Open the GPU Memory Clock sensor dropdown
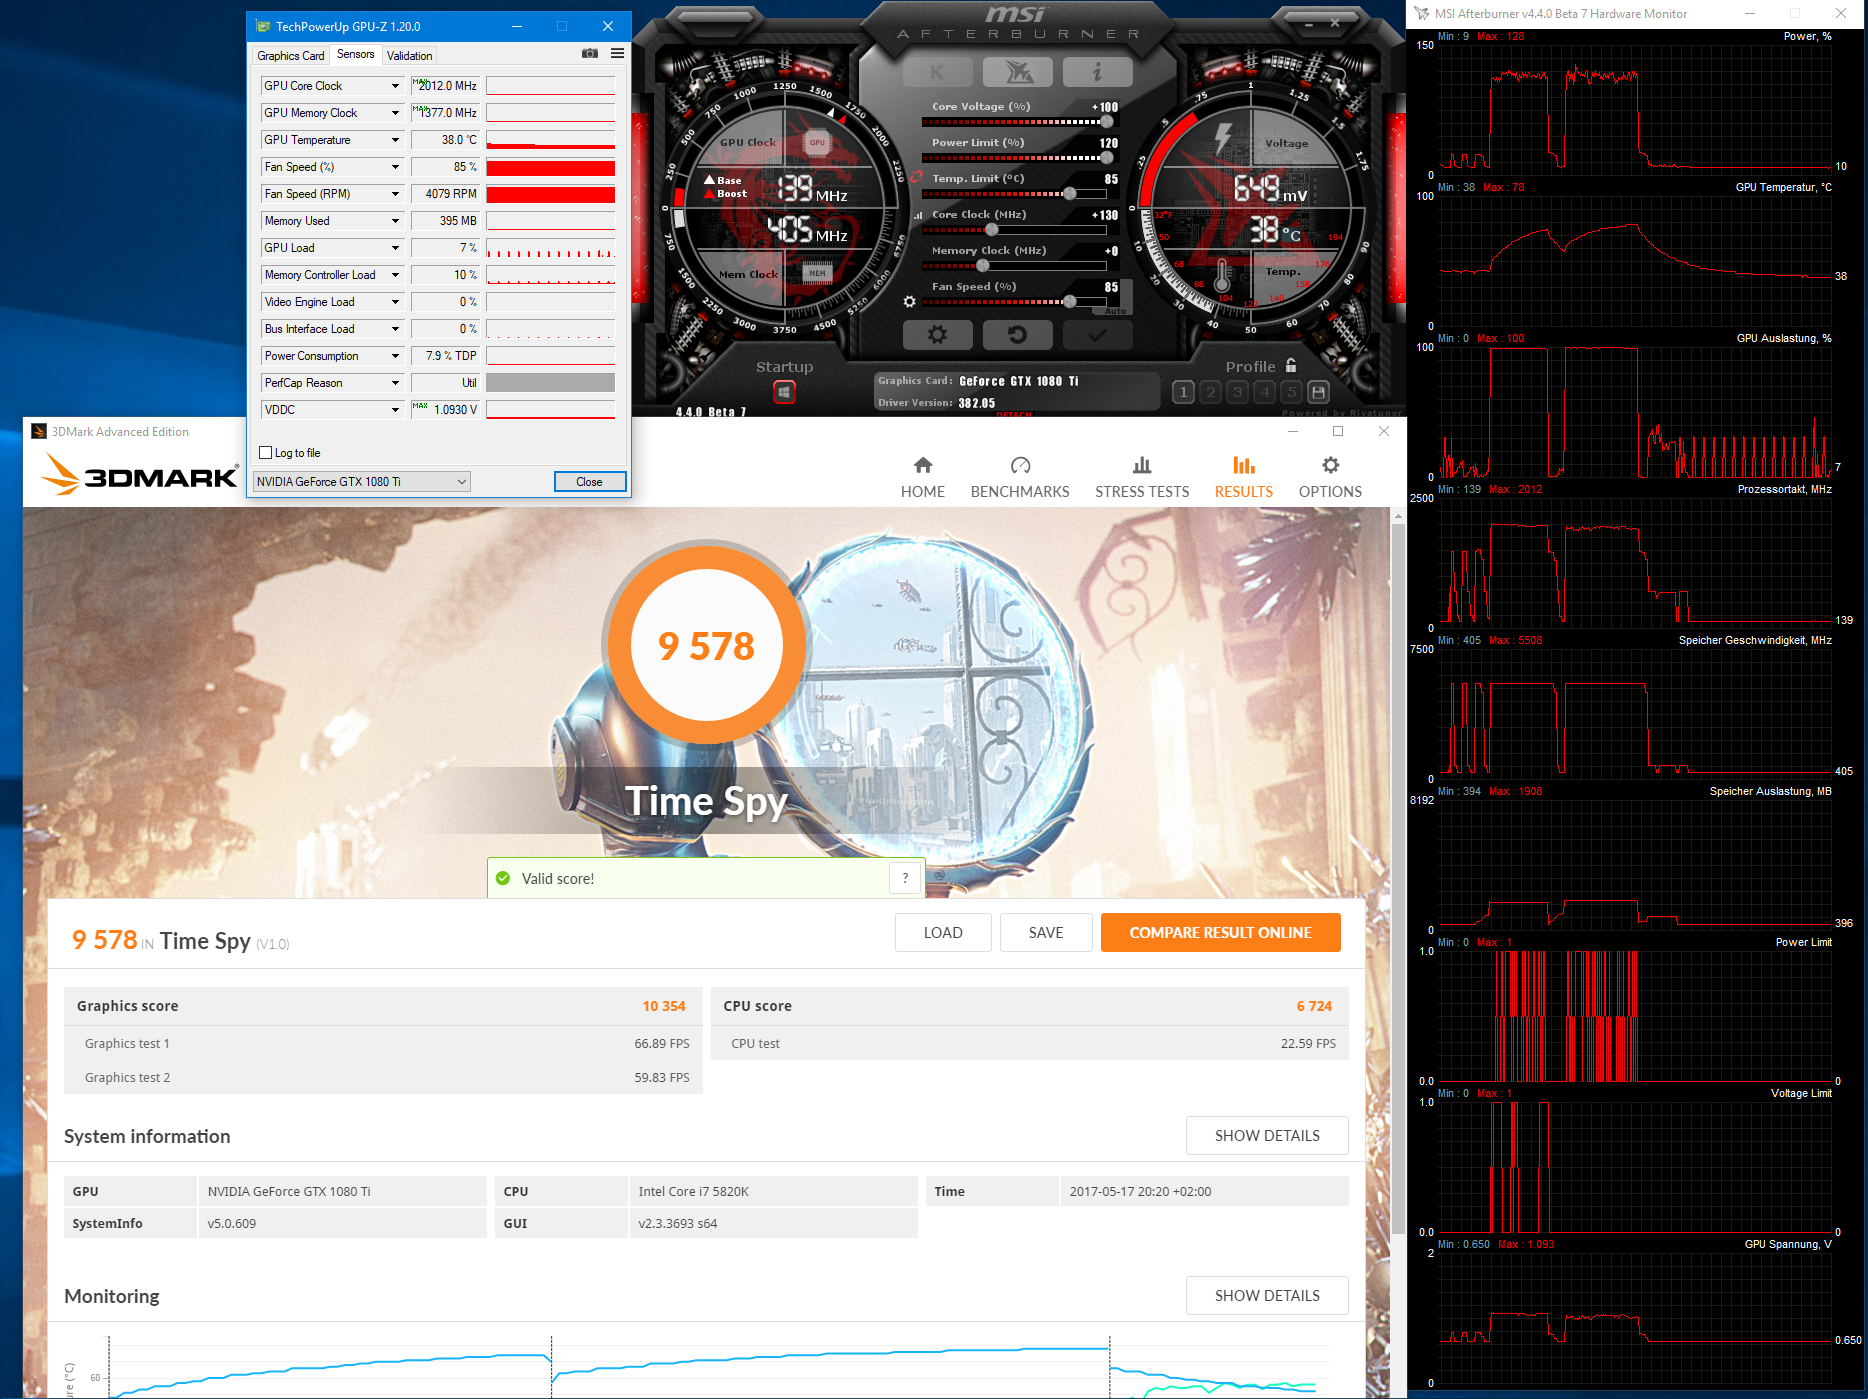The image size is (1868, 1399). point(395,113)
